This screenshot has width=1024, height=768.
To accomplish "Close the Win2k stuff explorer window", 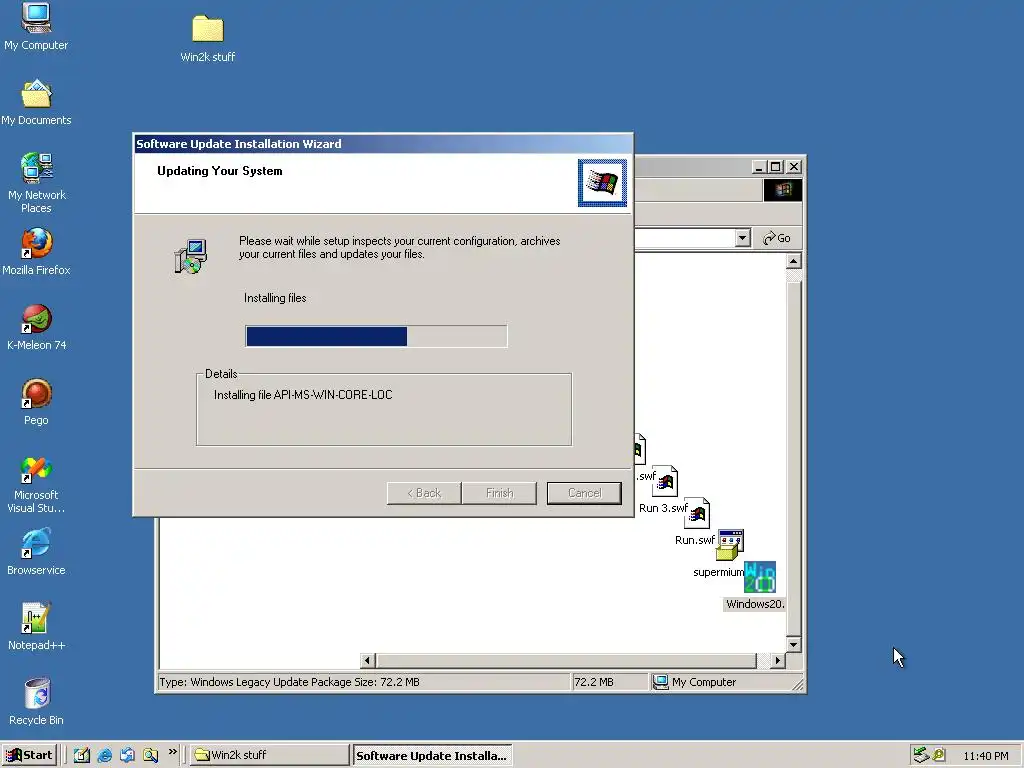I will click(x=793, y=167).
